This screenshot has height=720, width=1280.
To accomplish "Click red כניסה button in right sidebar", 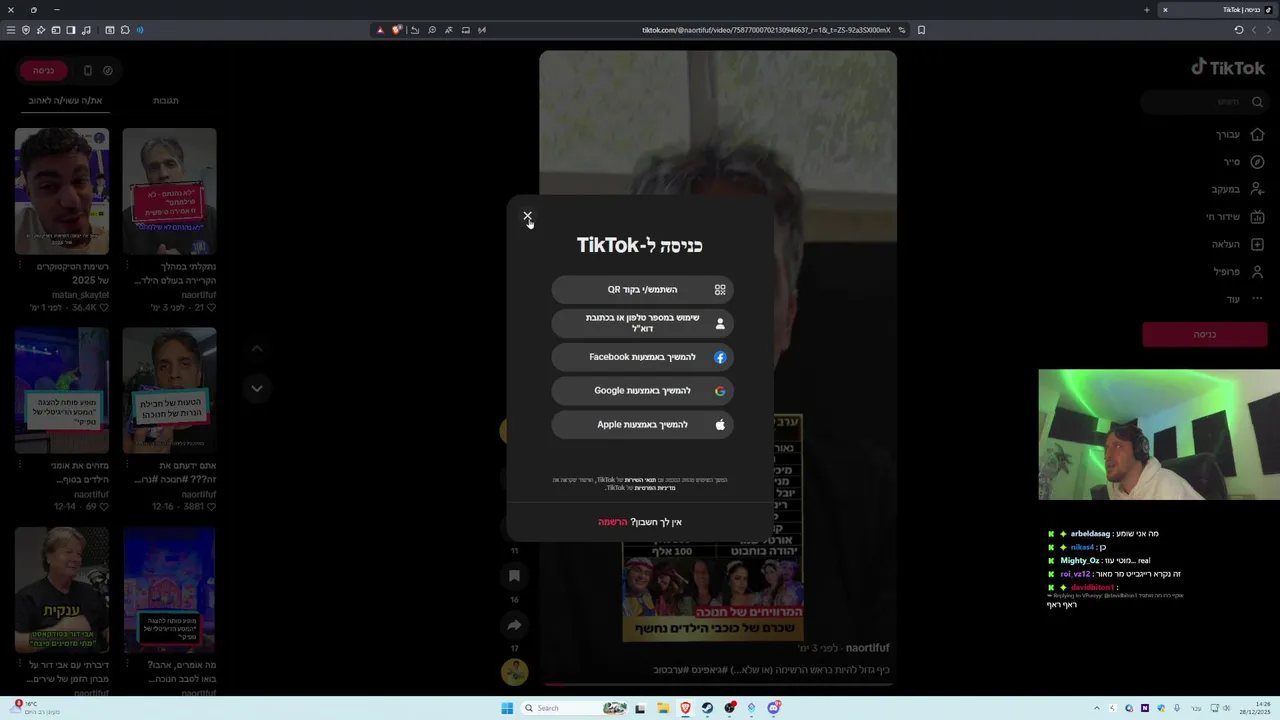I will coord(1204,335).
